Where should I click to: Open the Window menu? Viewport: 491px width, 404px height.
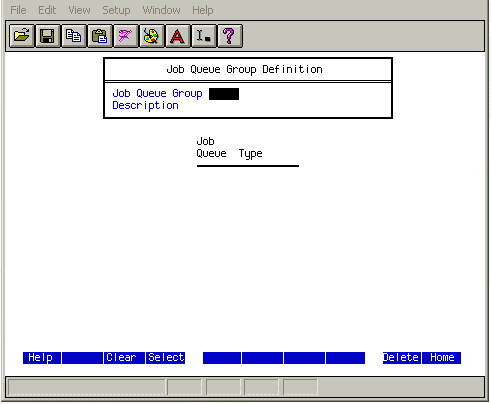tap(162, 10)
